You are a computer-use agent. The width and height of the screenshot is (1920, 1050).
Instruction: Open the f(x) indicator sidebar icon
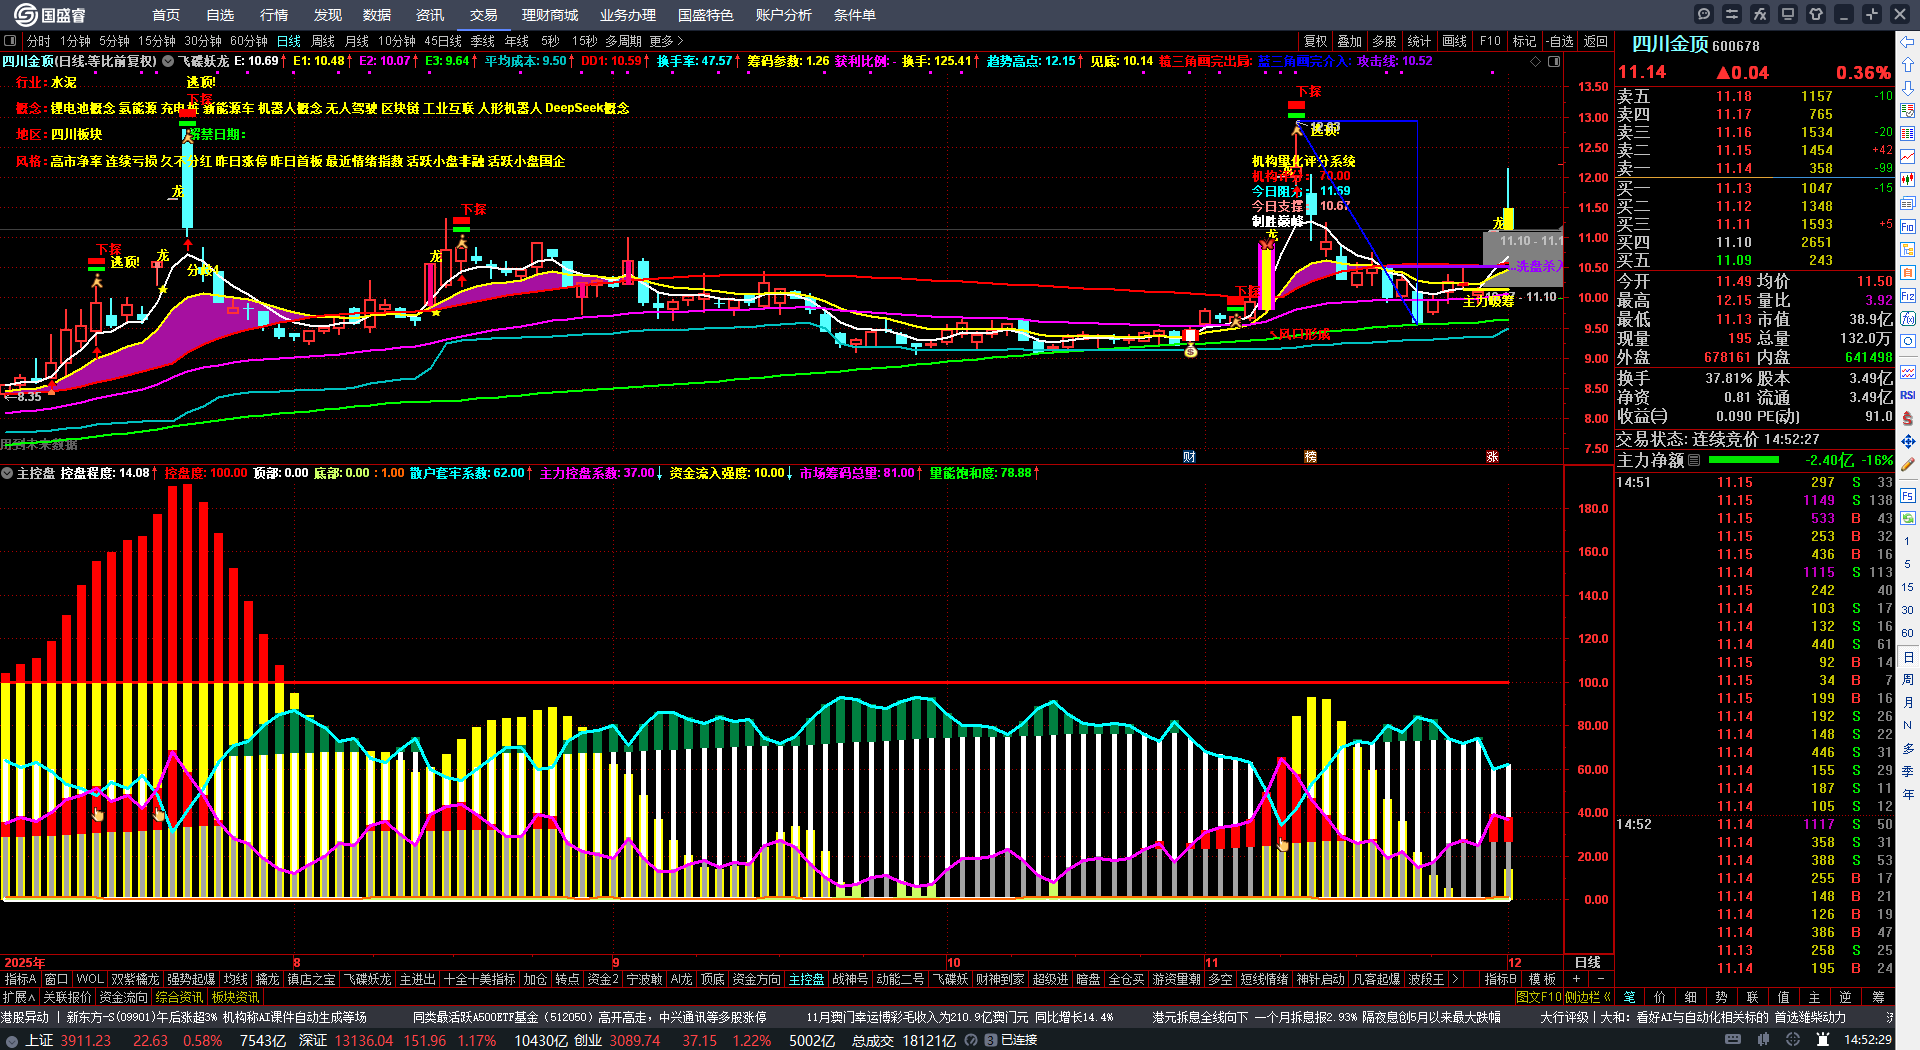1908,319
